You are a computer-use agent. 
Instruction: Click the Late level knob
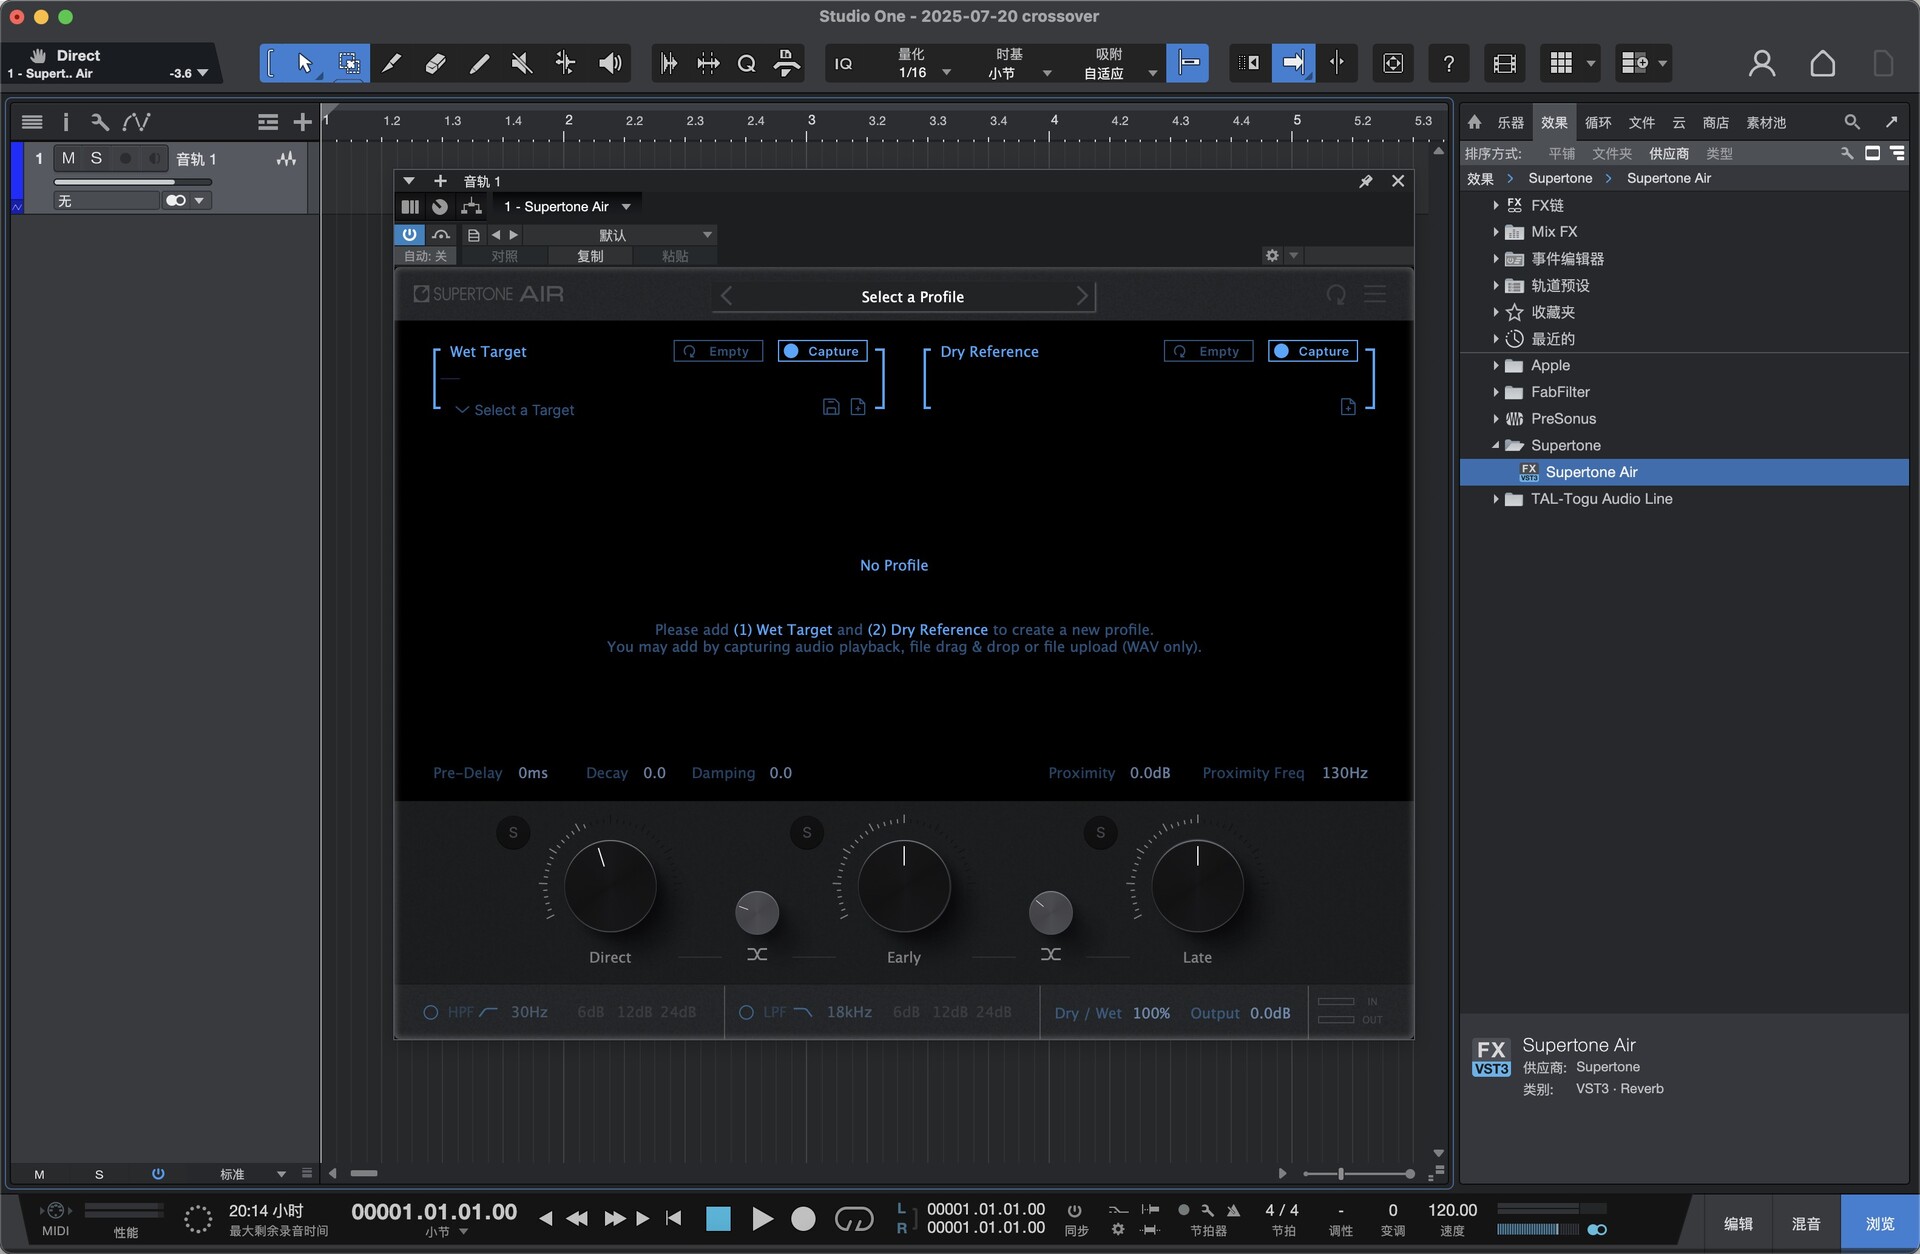click(x=1197, y=885)
